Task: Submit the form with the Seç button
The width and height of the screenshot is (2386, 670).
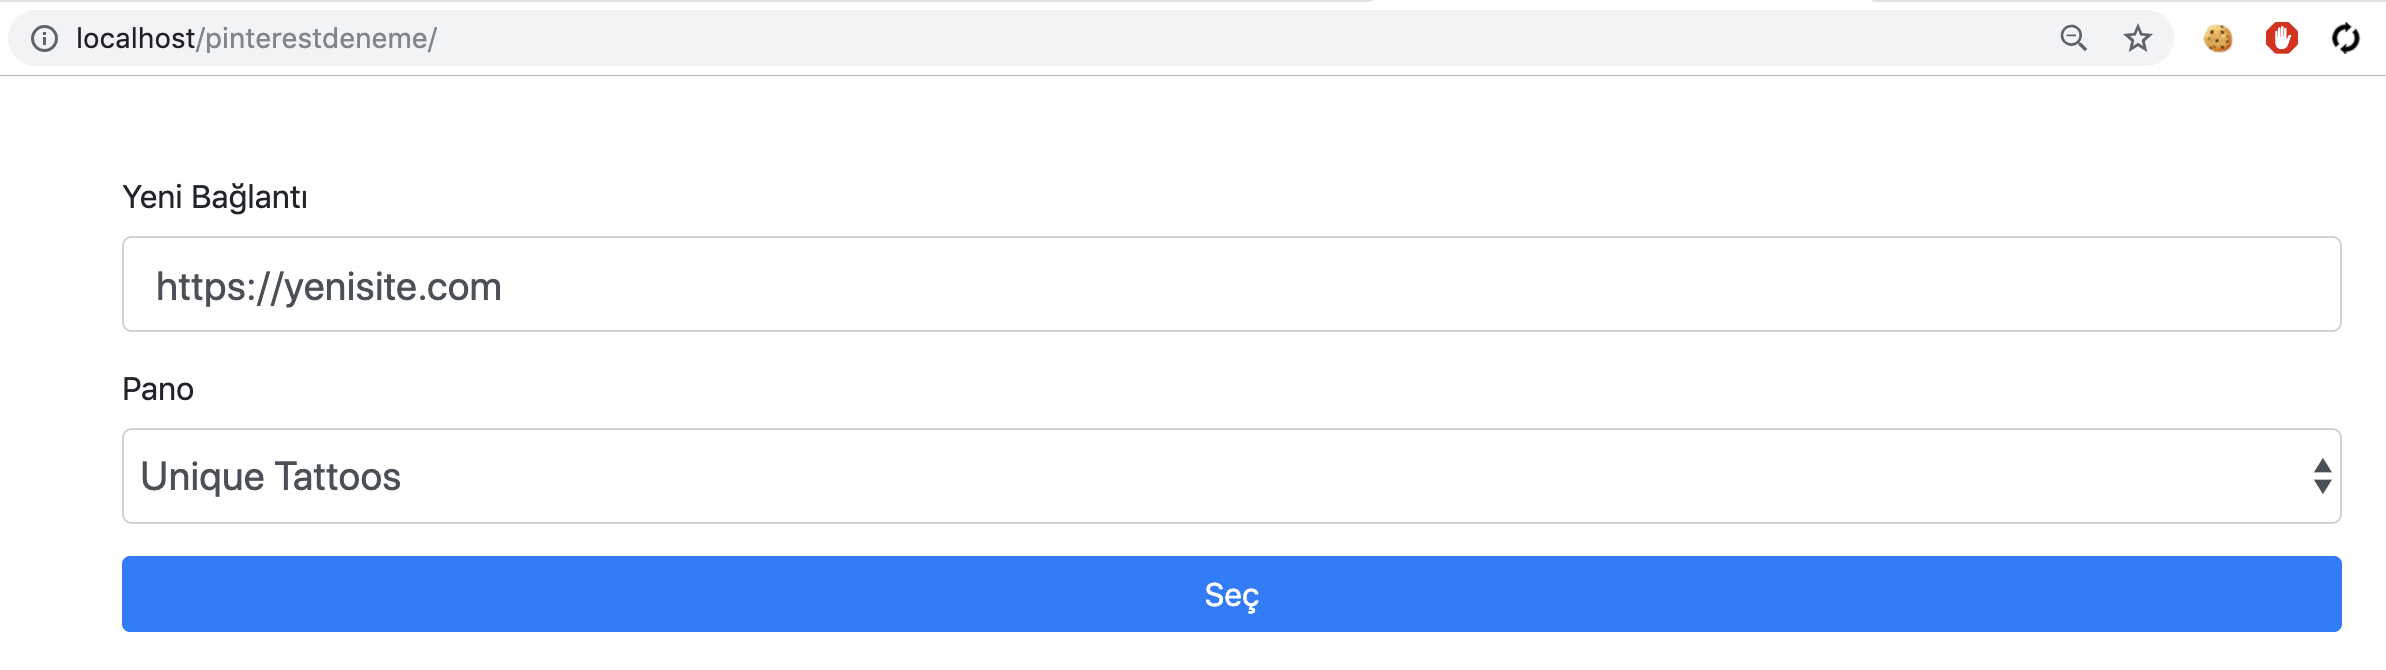Action: click(x=1232, y=594)
